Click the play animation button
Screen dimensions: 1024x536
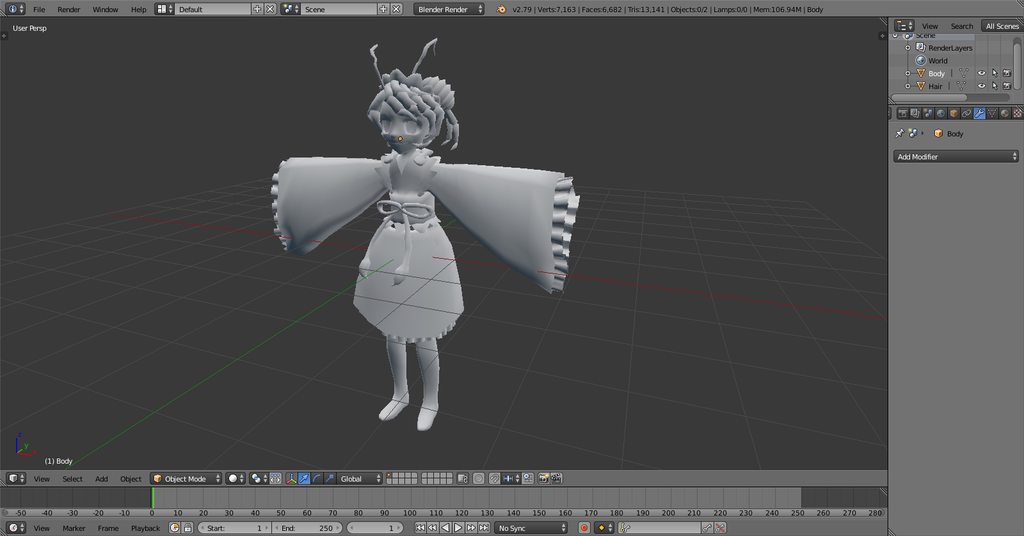pos(458,528)
